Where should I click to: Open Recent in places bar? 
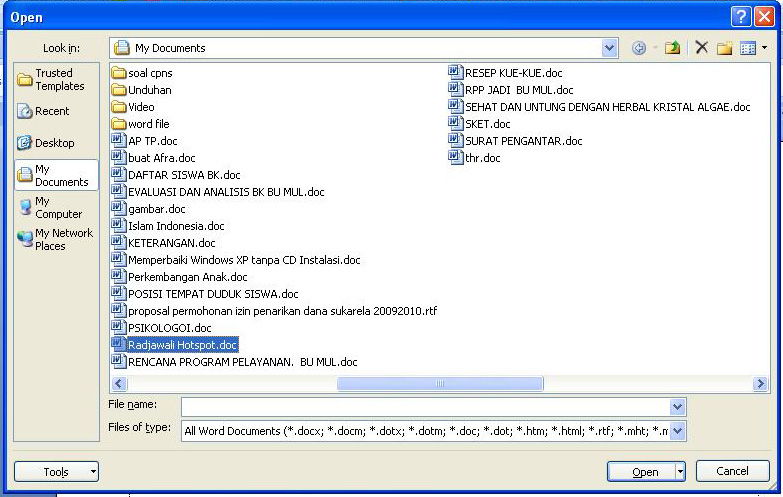[x=56, y=111]
